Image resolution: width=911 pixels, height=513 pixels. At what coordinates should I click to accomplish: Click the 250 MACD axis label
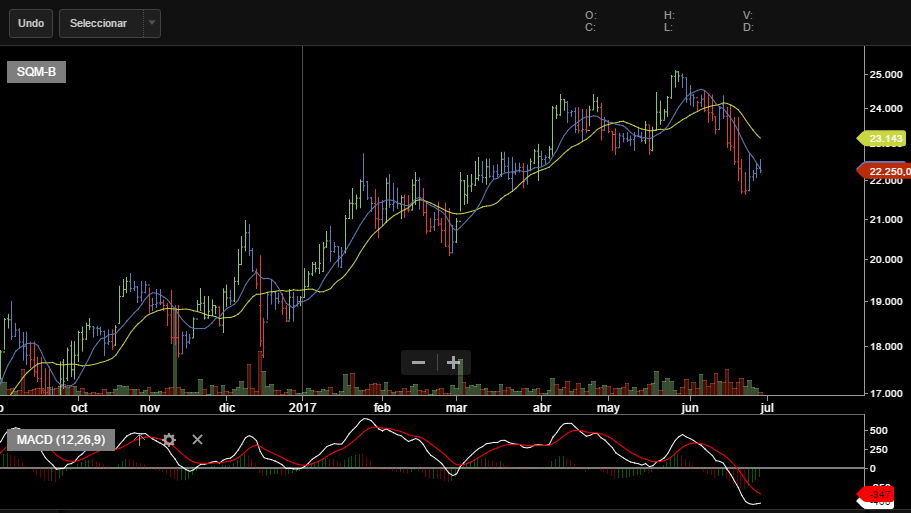tap(878, 449)
